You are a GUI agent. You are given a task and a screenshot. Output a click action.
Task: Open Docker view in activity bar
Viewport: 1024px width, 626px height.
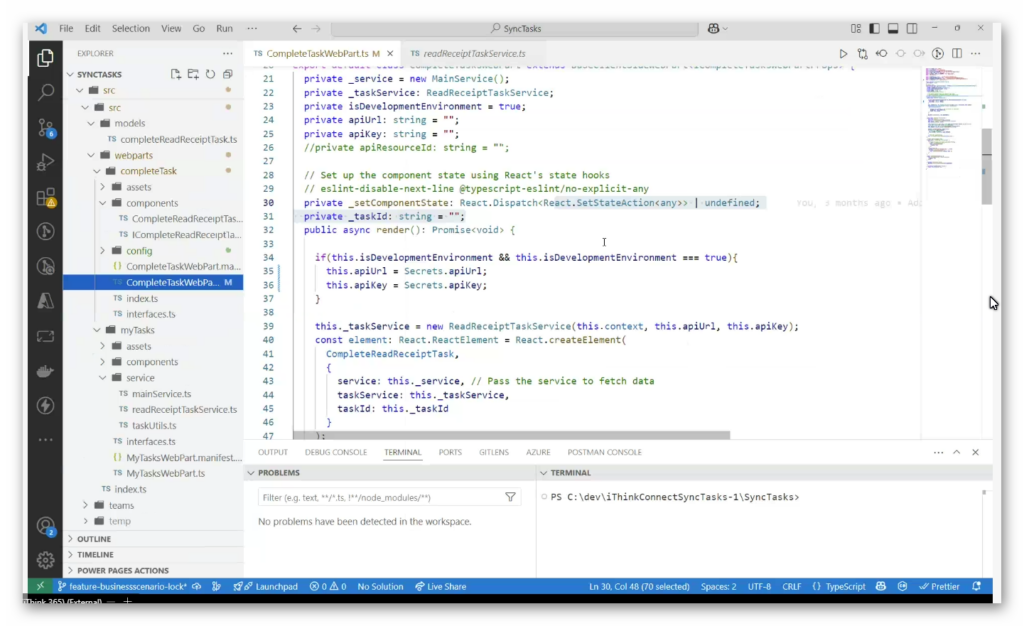point(45,371)
